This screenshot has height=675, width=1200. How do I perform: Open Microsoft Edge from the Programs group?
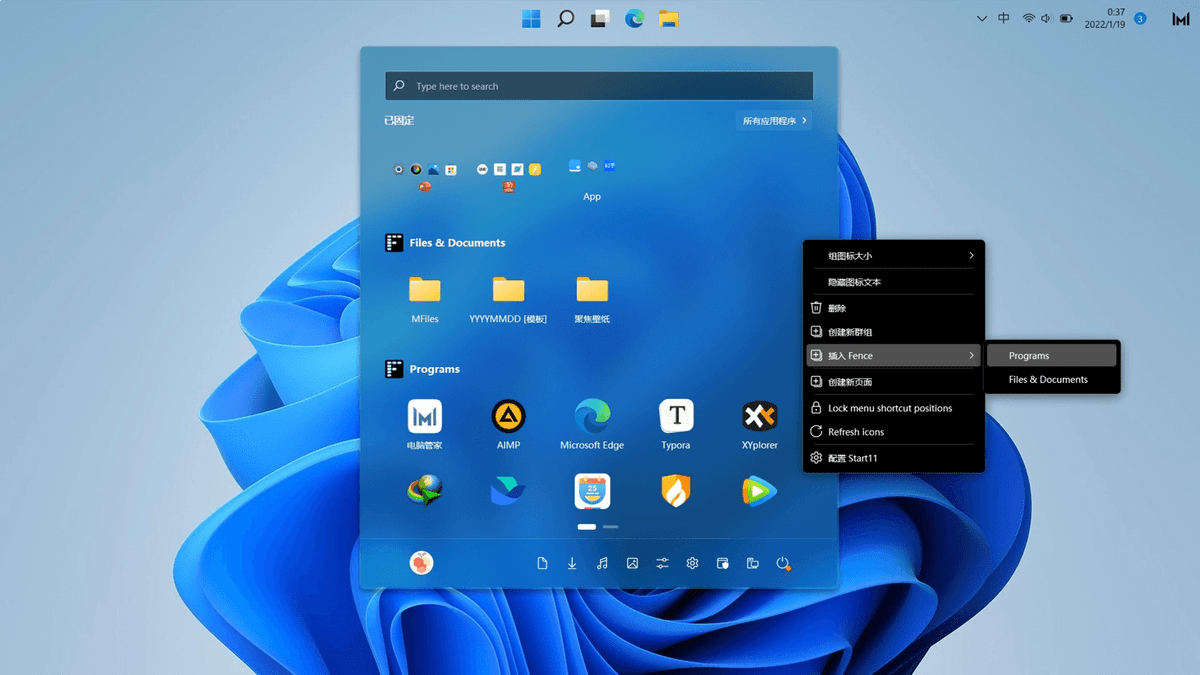click(592, 425)
